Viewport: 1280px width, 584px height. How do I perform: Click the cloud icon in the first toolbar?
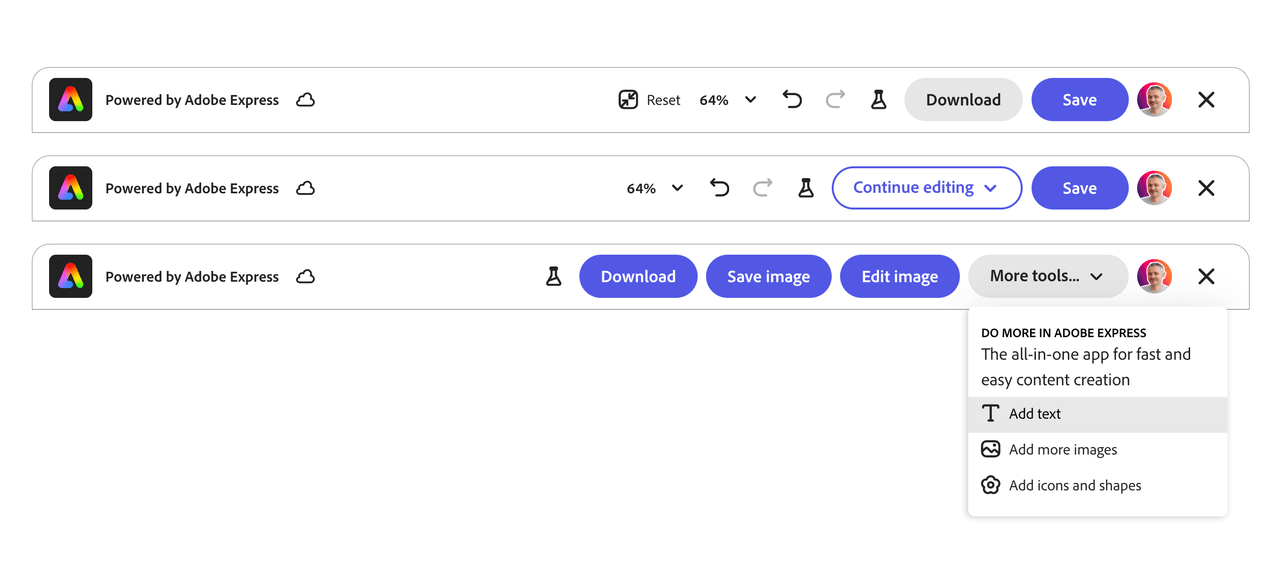pos(306,100)
